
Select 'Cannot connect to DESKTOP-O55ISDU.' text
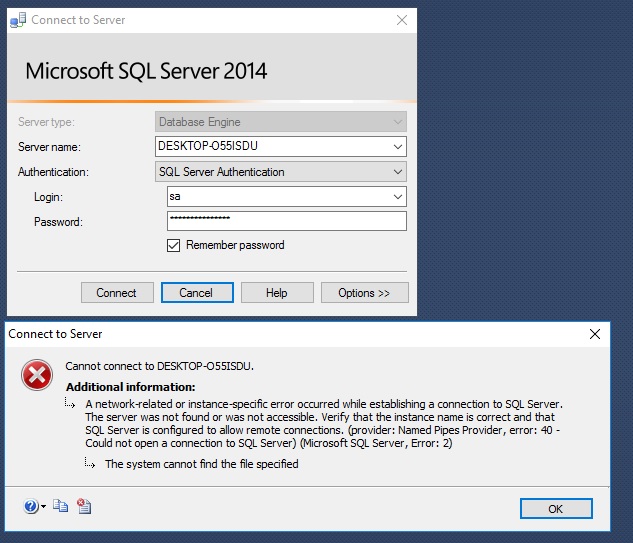tap(159, 366)
